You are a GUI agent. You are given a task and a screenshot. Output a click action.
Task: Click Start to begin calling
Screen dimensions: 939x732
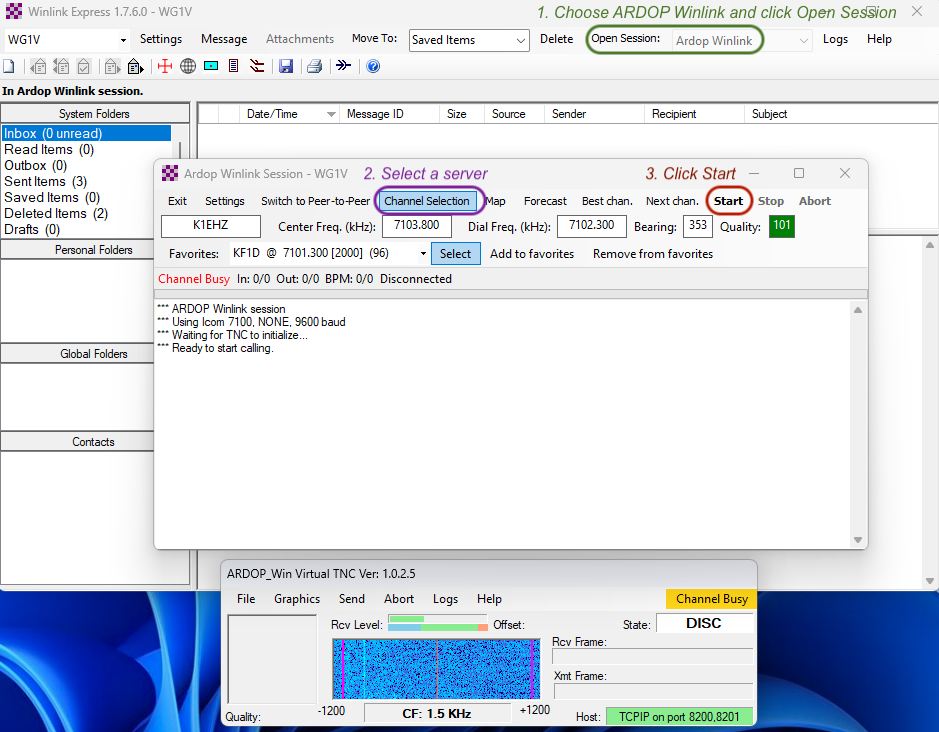728,201
